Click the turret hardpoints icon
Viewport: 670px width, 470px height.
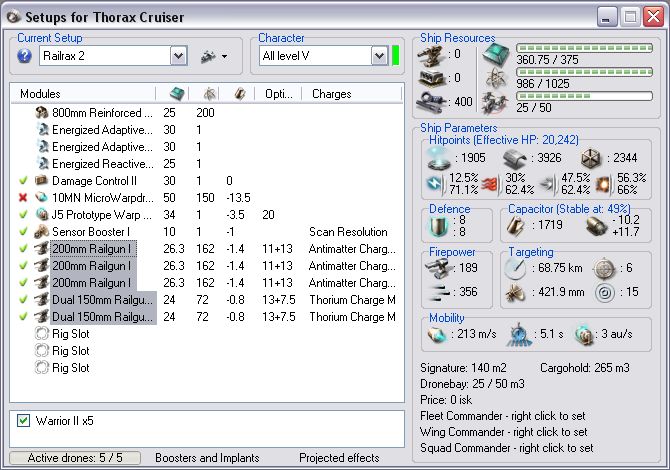coord(431,56)
